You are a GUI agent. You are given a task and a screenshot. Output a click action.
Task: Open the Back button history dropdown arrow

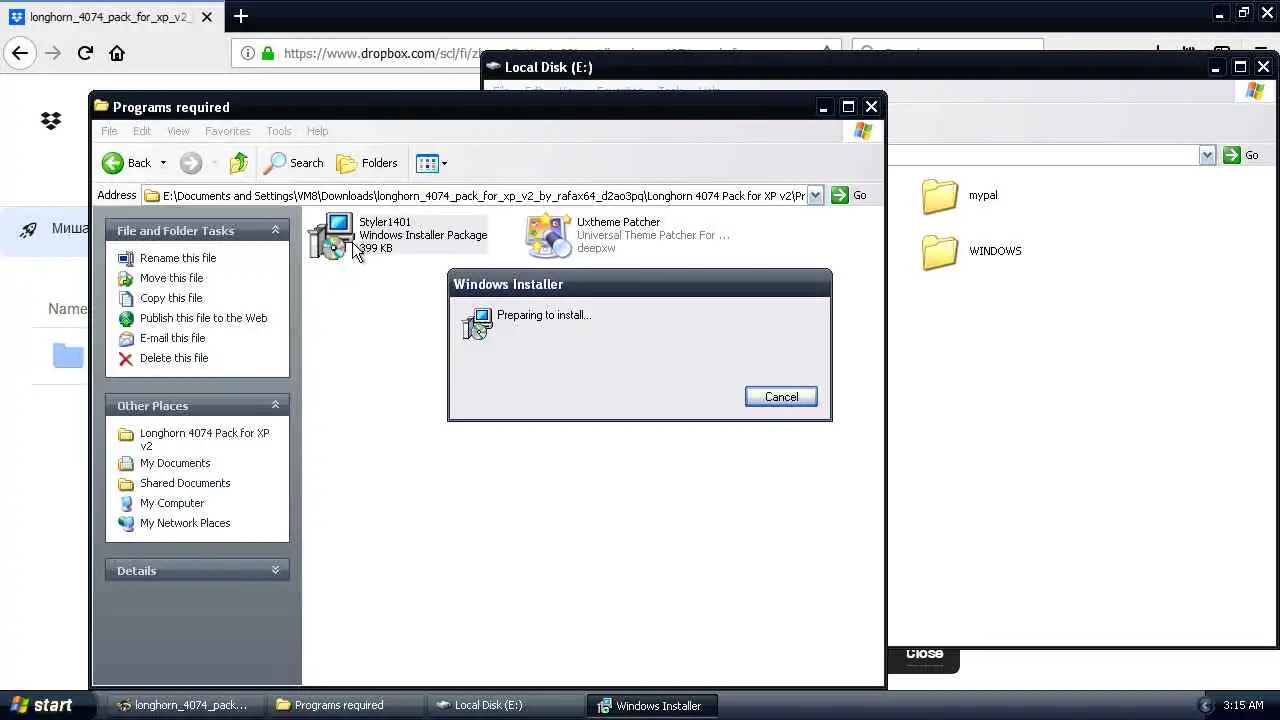point(163,163)
